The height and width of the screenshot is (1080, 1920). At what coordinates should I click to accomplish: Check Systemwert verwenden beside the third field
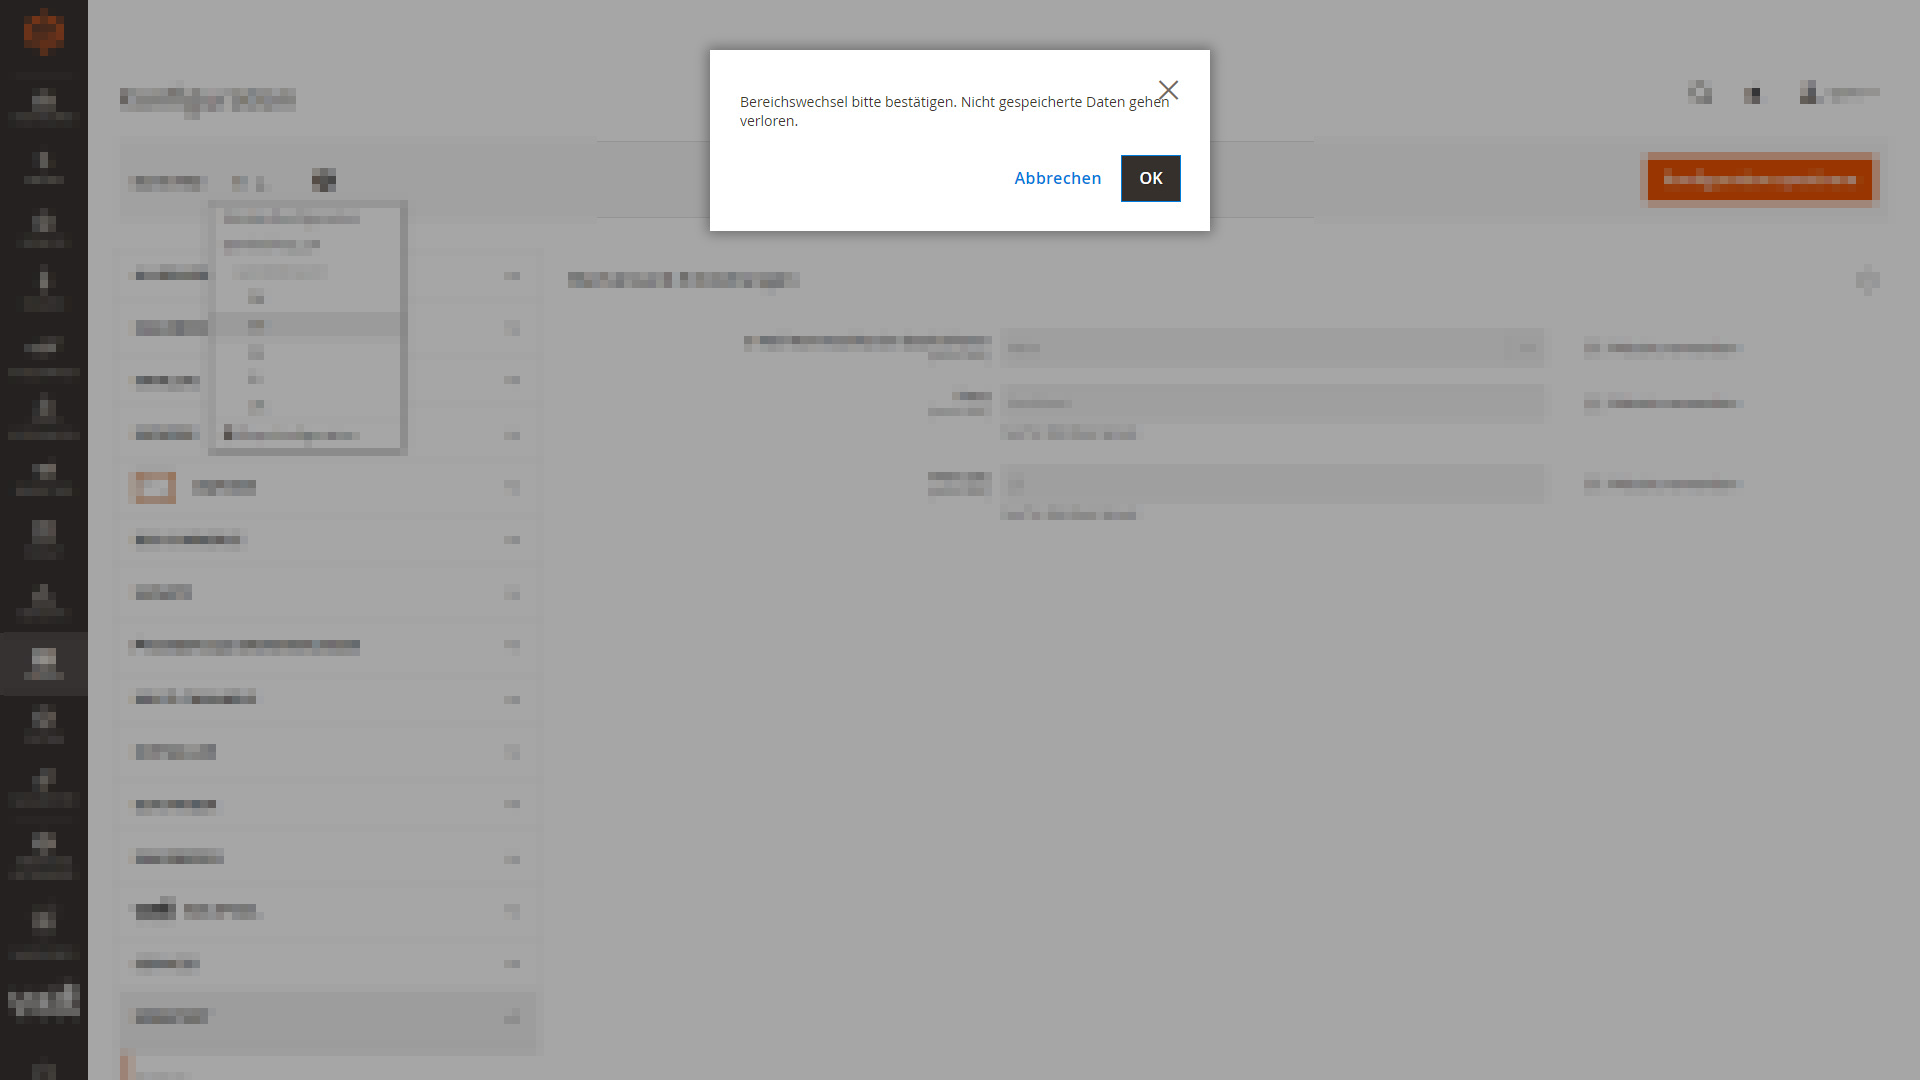click(x=1593, y=485)
